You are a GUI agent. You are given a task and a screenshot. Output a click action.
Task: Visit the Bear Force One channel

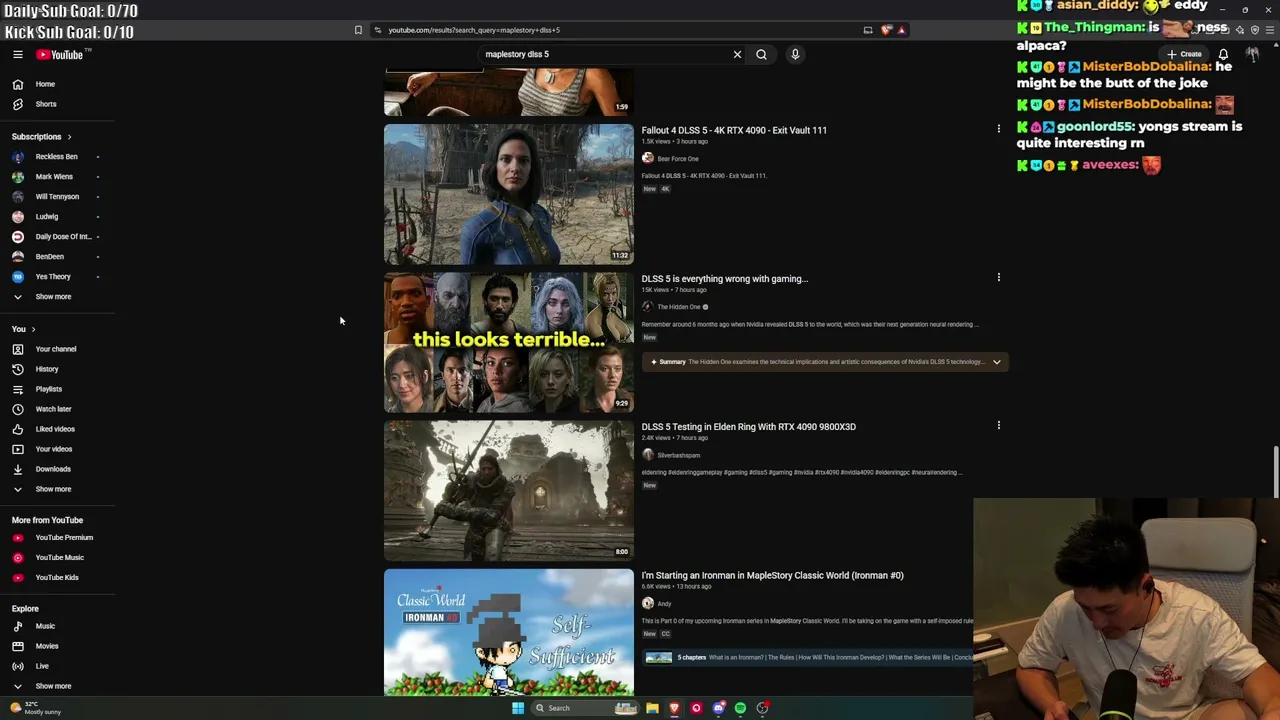tap(678, 158)
